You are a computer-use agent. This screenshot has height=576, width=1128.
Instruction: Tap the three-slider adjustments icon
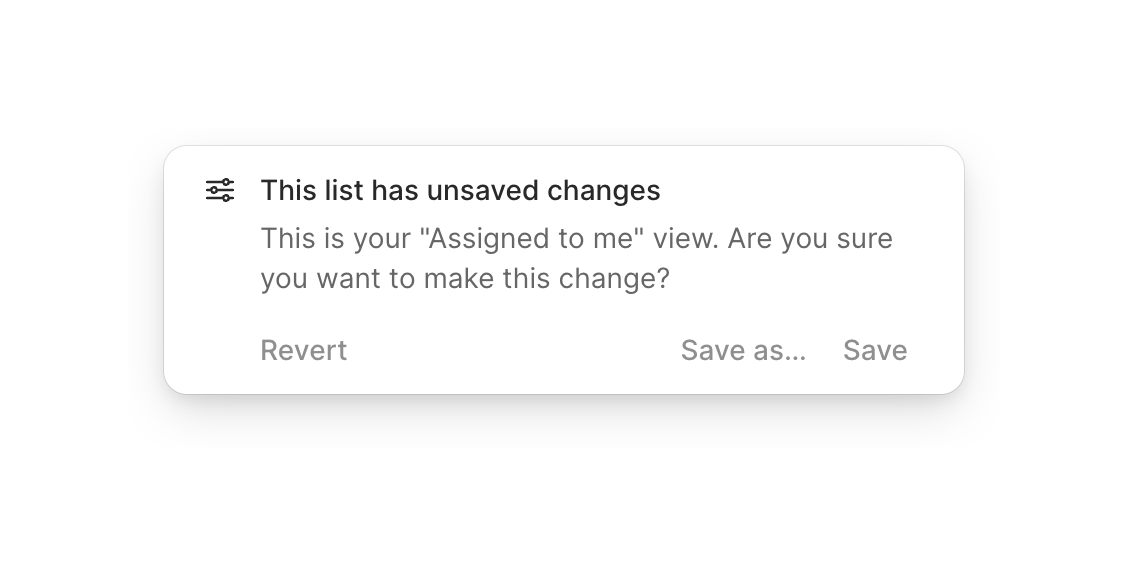[x=220, y=190]
